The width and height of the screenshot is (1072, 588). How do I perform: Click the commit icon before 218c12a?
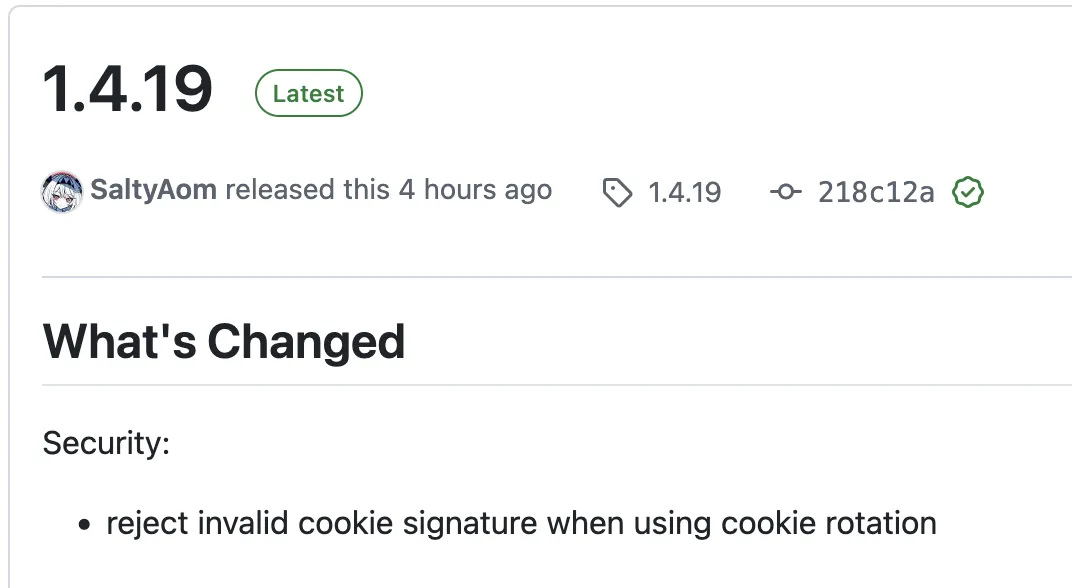point(786,192)
